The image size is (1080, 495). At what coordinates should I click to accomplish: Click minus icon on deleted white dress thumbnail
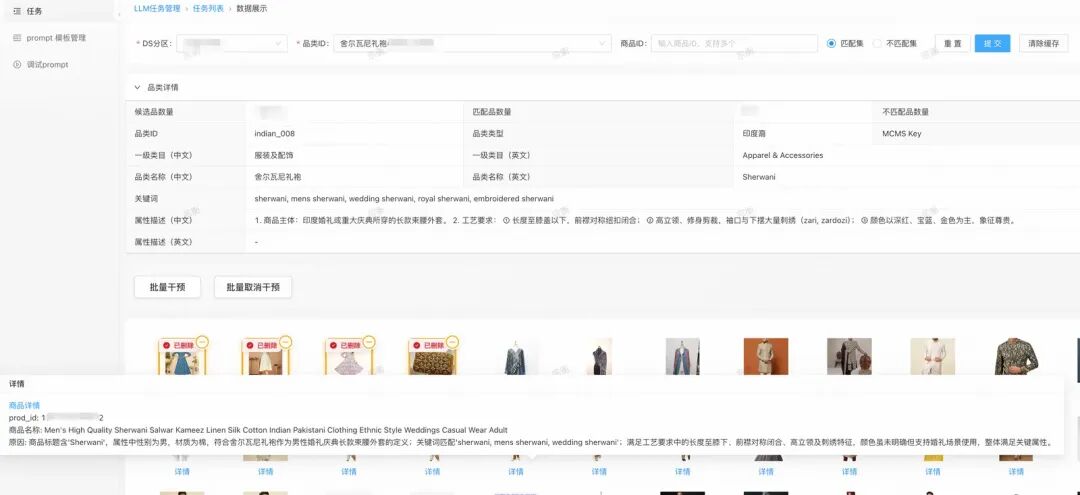tap(285, 341)
